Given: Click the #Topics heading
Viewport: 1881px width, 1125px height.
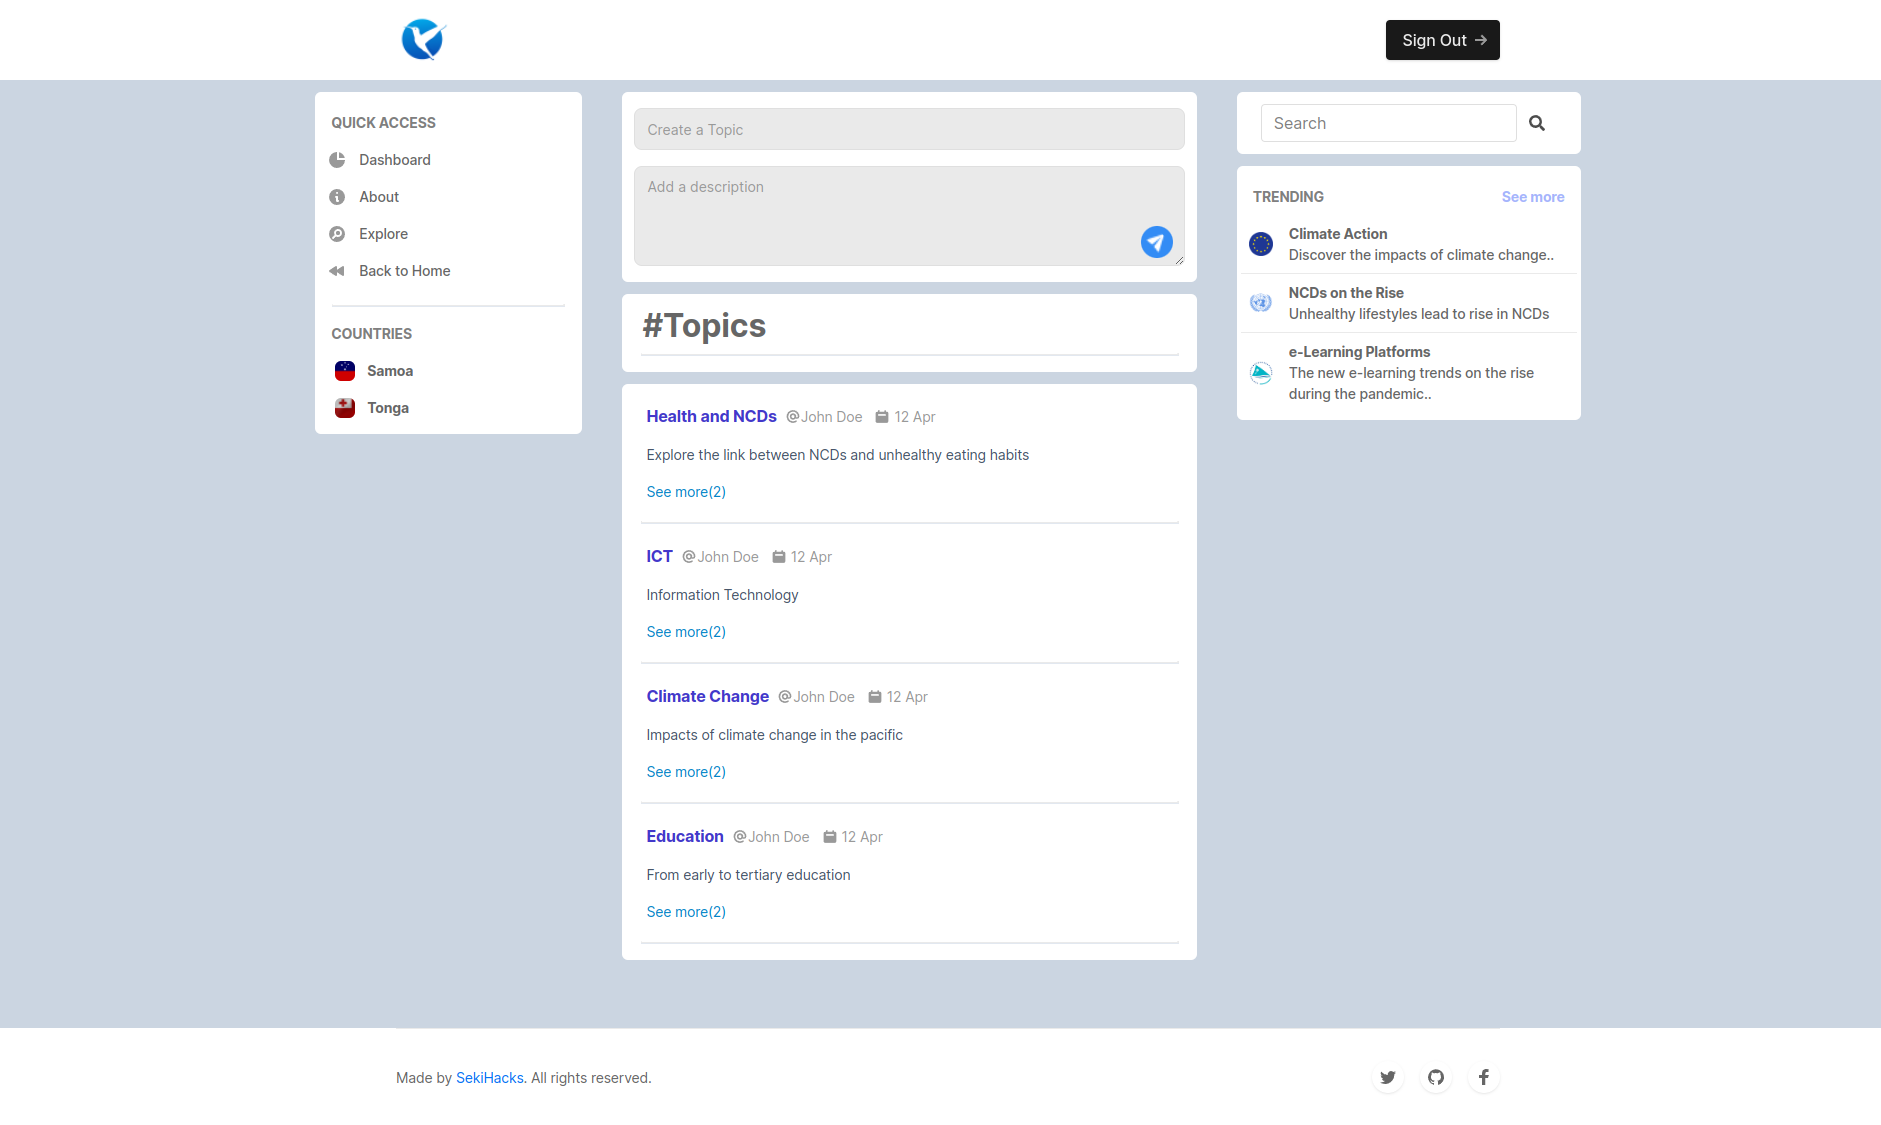Looking at the screenshot, I should coord(704,326).
